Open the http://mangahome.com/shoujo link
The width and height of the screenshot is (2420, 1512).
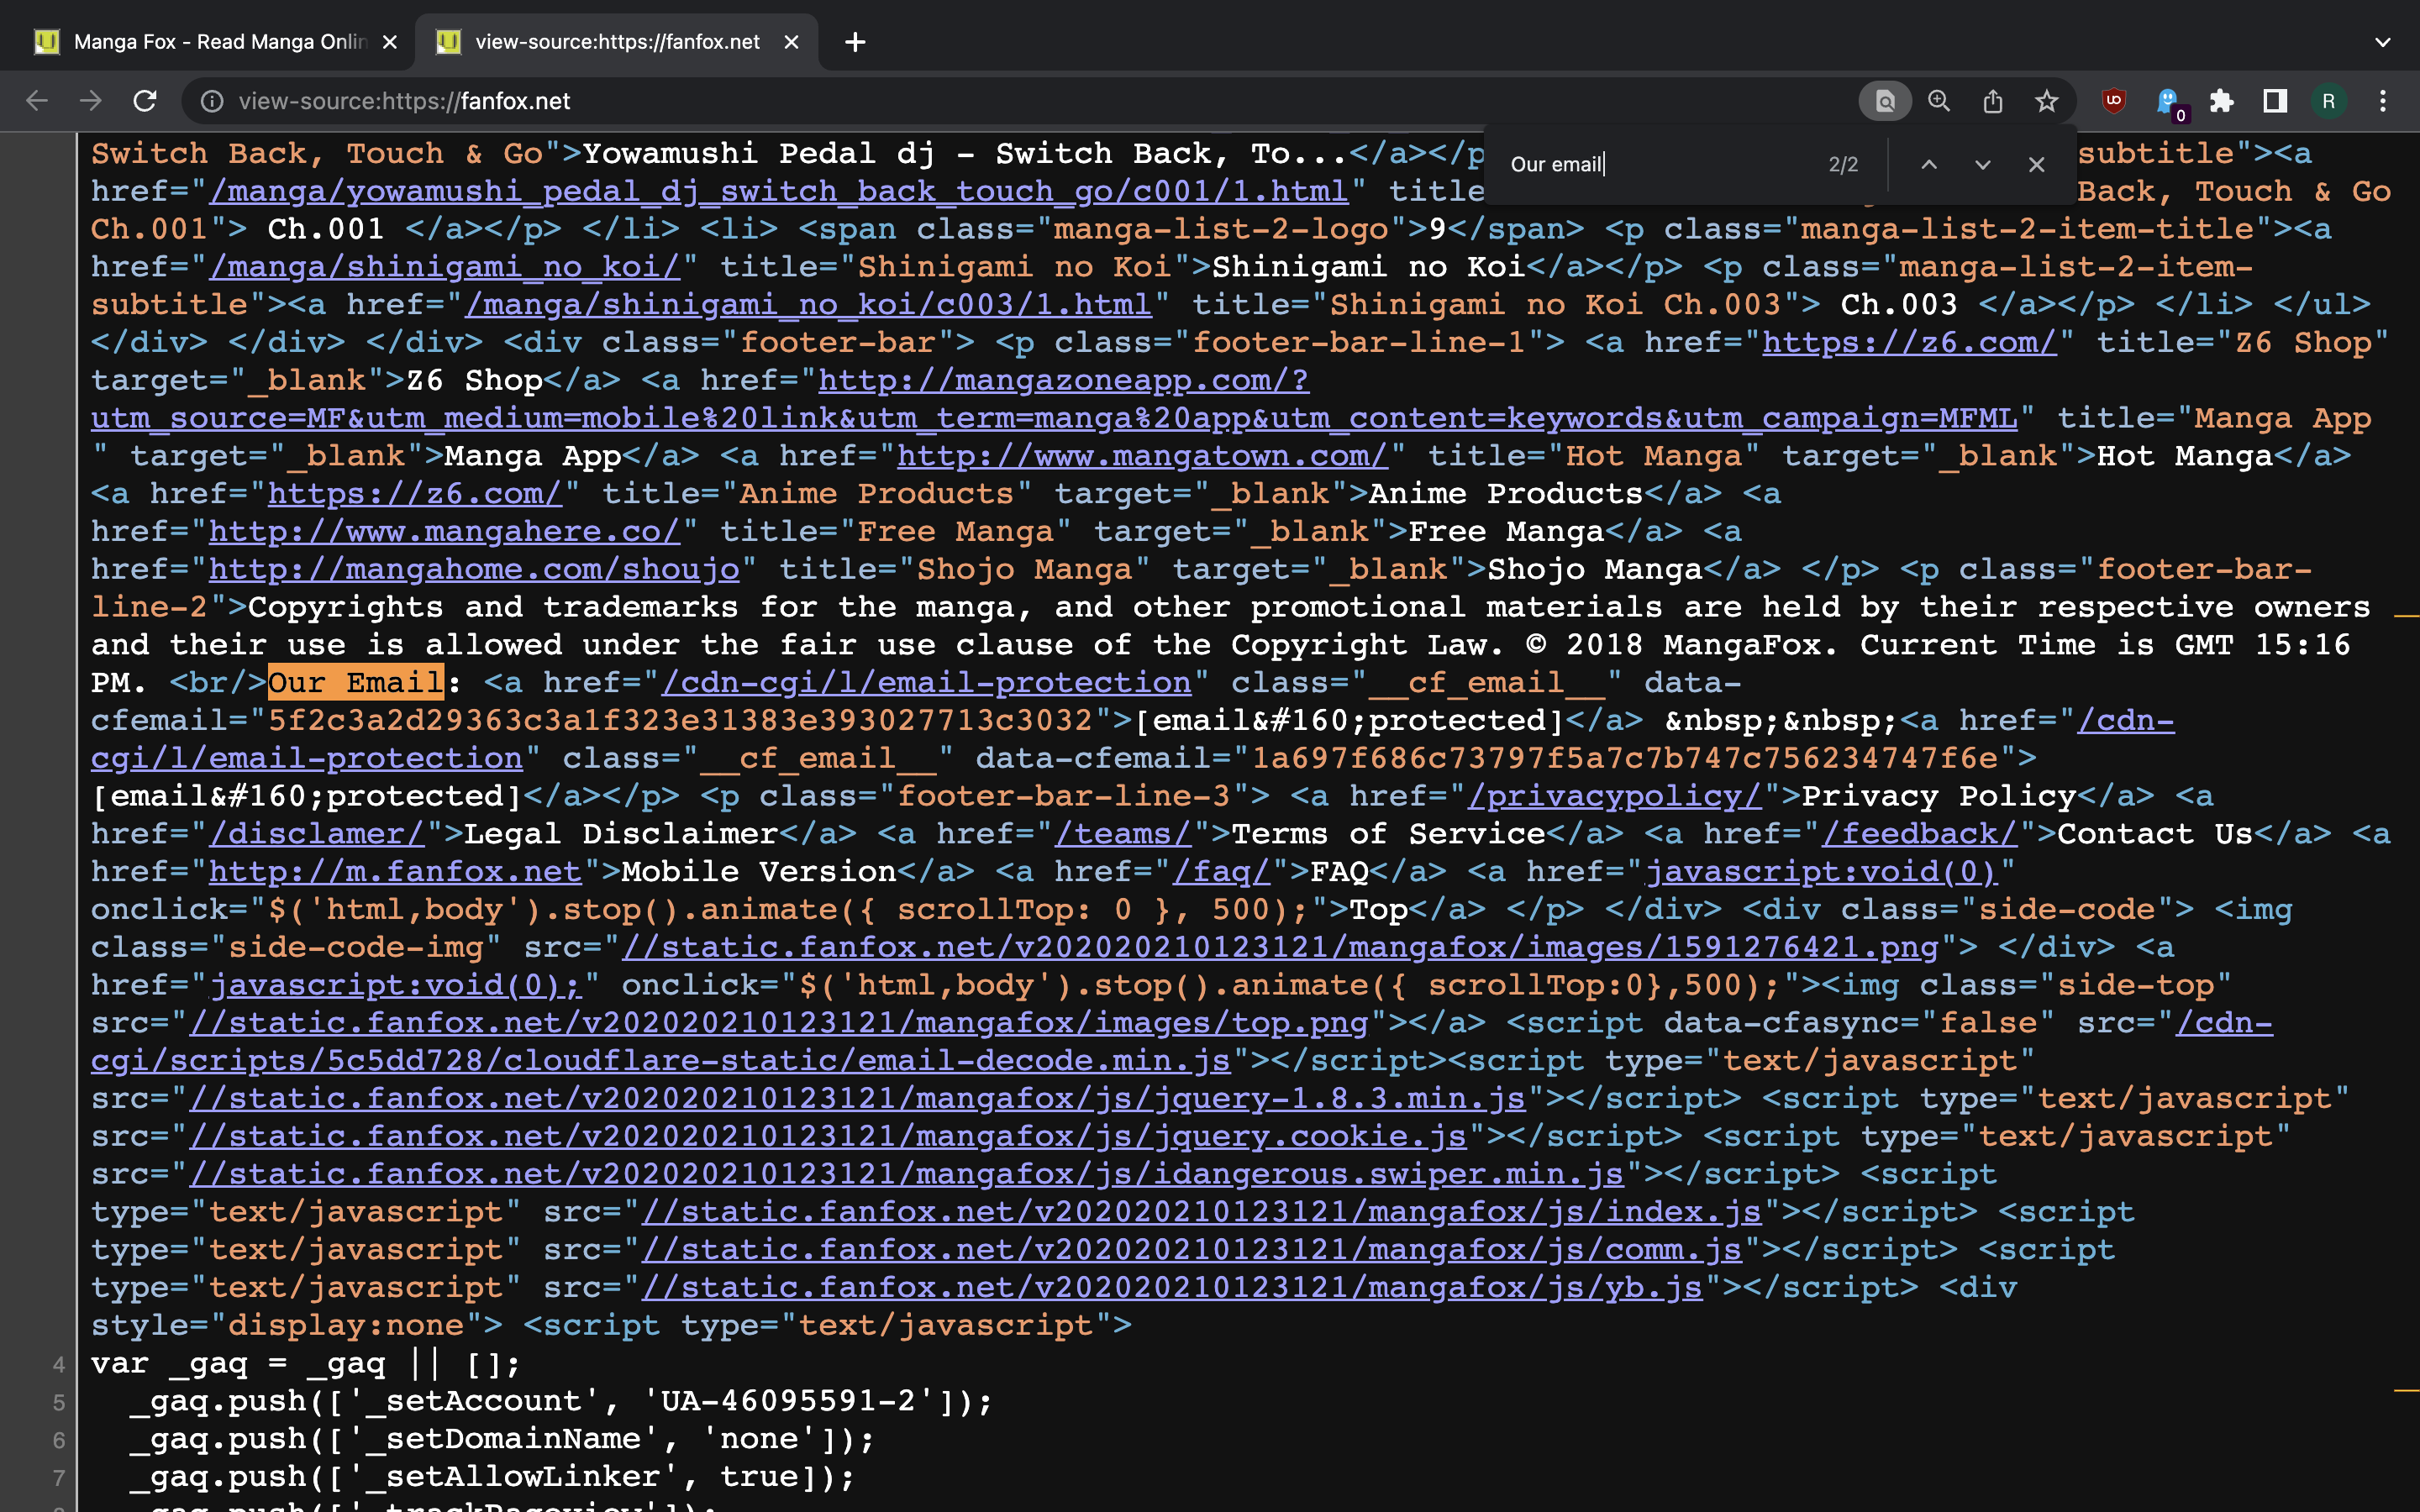click(x=474, y=570)
